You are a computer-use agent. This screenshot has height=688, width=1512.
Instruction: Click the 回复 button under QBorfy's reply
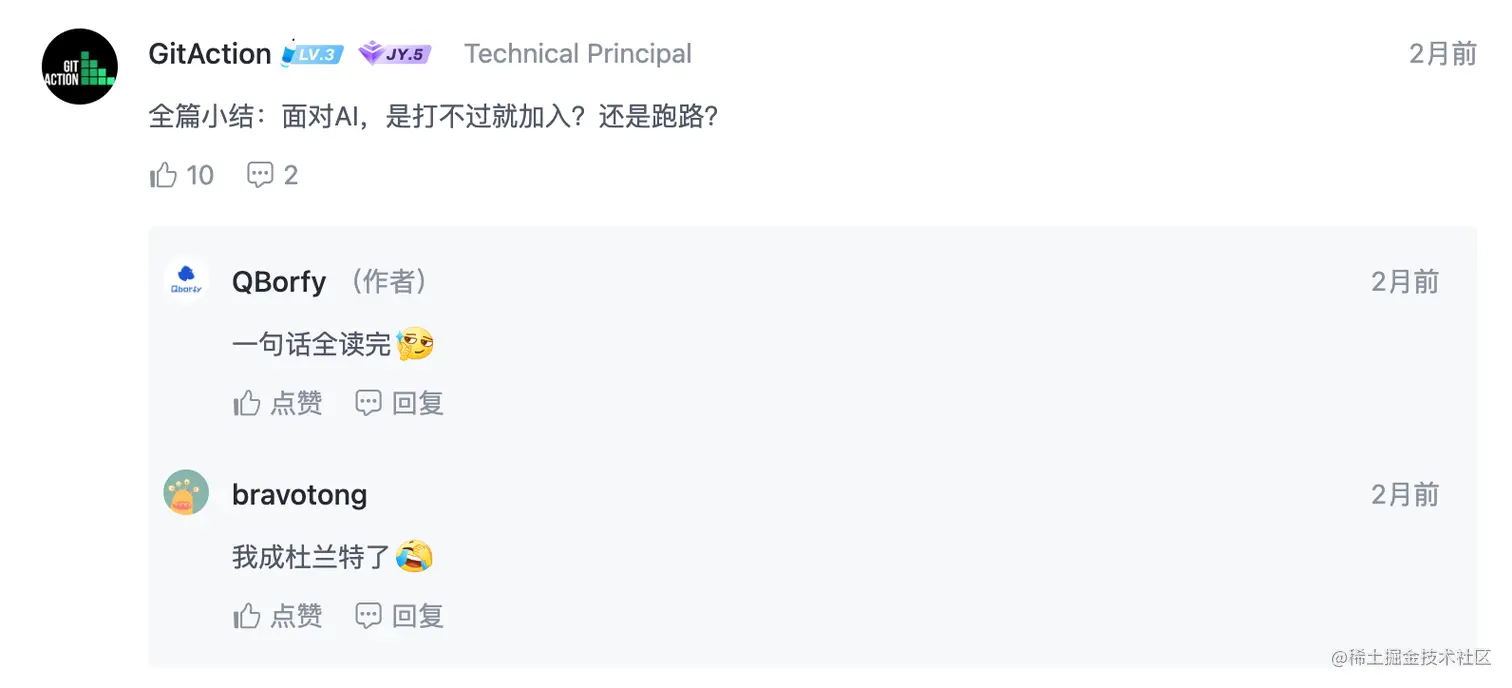click(399, 402)
